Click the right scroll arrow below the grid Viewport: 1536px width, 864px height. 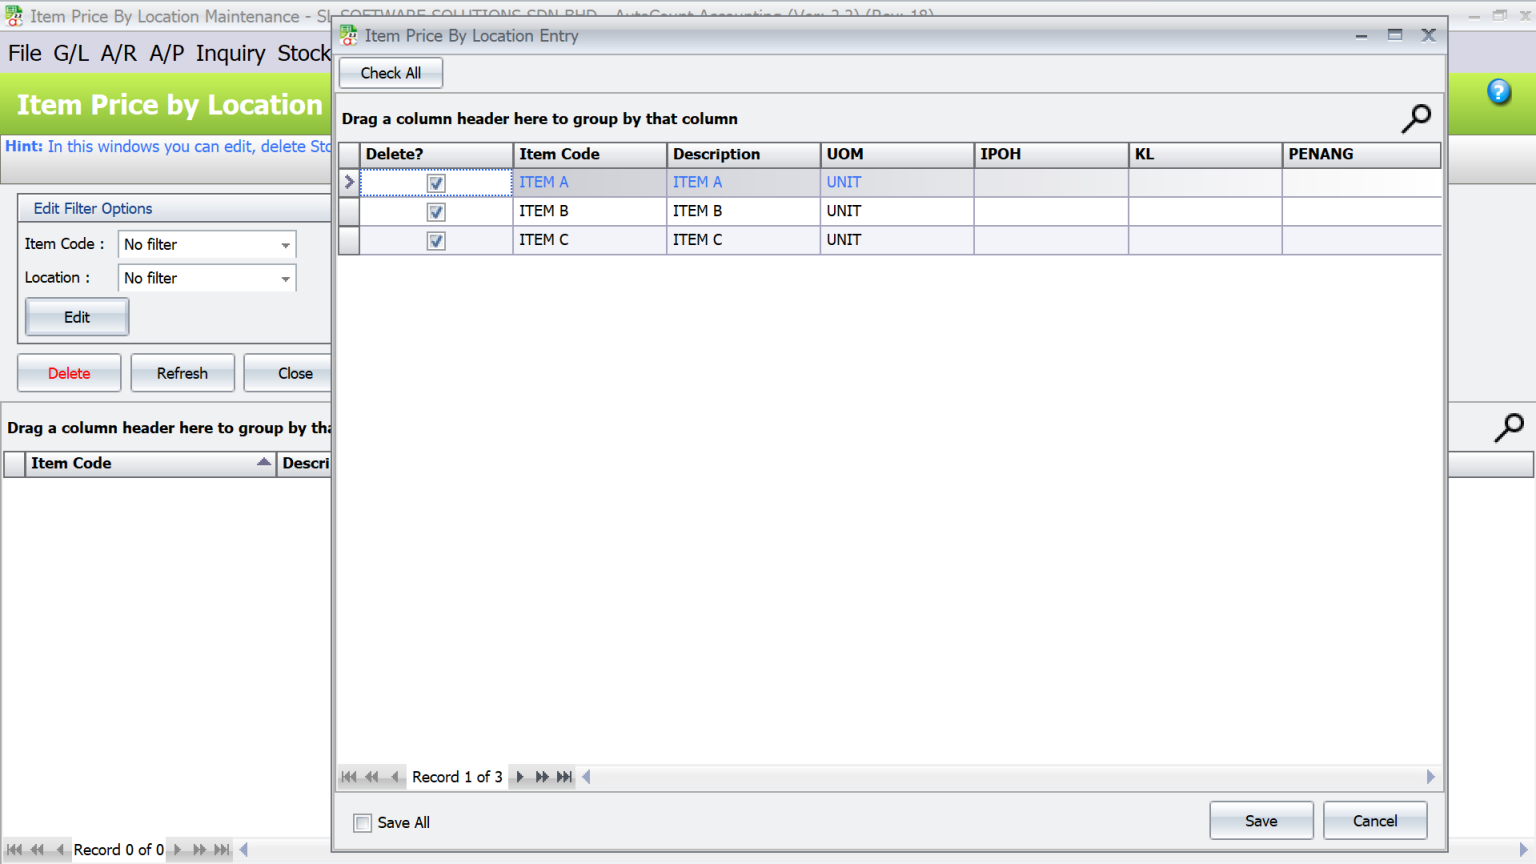tap(1430, 776)
